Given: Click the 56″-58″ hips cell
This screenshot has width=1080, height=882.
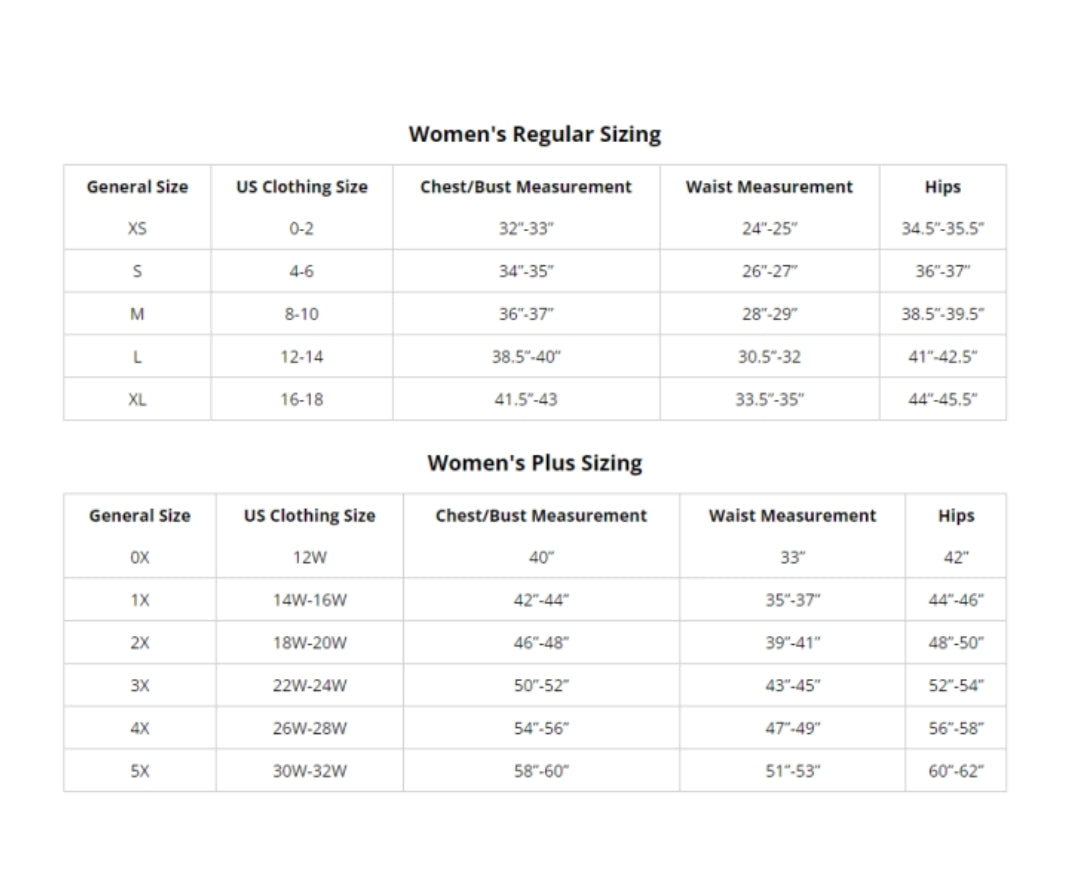Looking at the screenshot, I should coord(955,728).
